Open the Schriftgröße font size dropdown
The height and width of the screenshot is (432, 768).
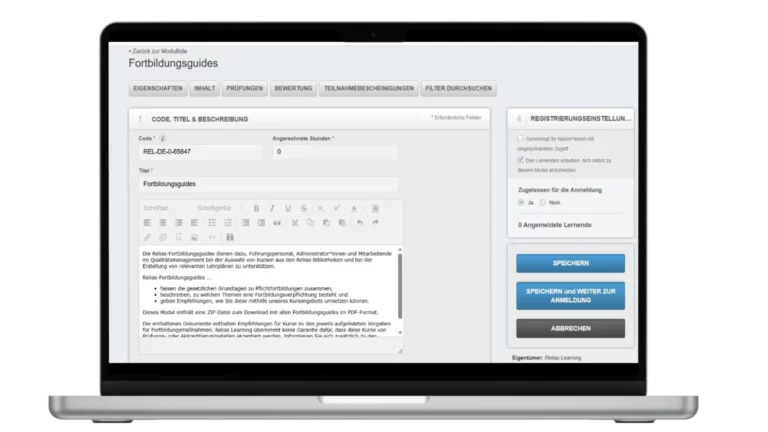[x=219, y=208]
